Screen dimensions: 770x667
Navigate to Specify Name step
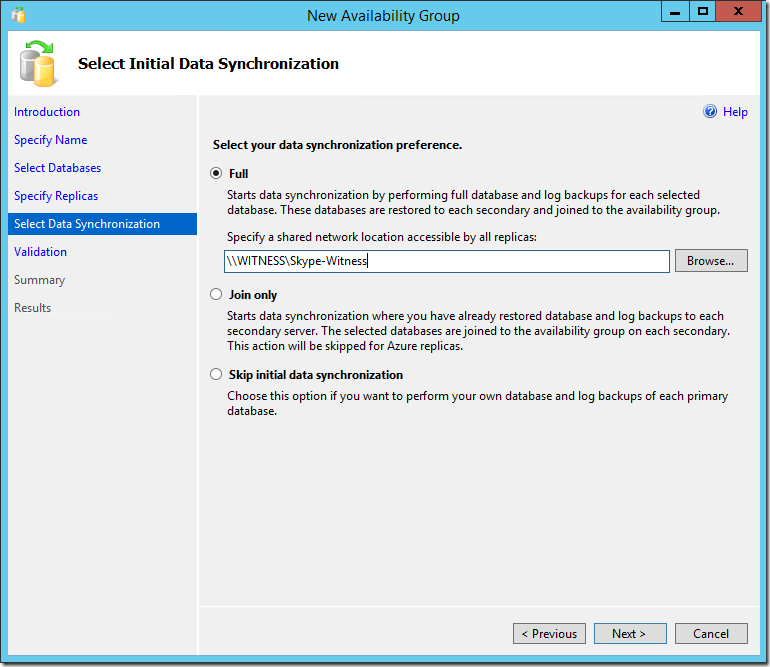tap(51, 140)
